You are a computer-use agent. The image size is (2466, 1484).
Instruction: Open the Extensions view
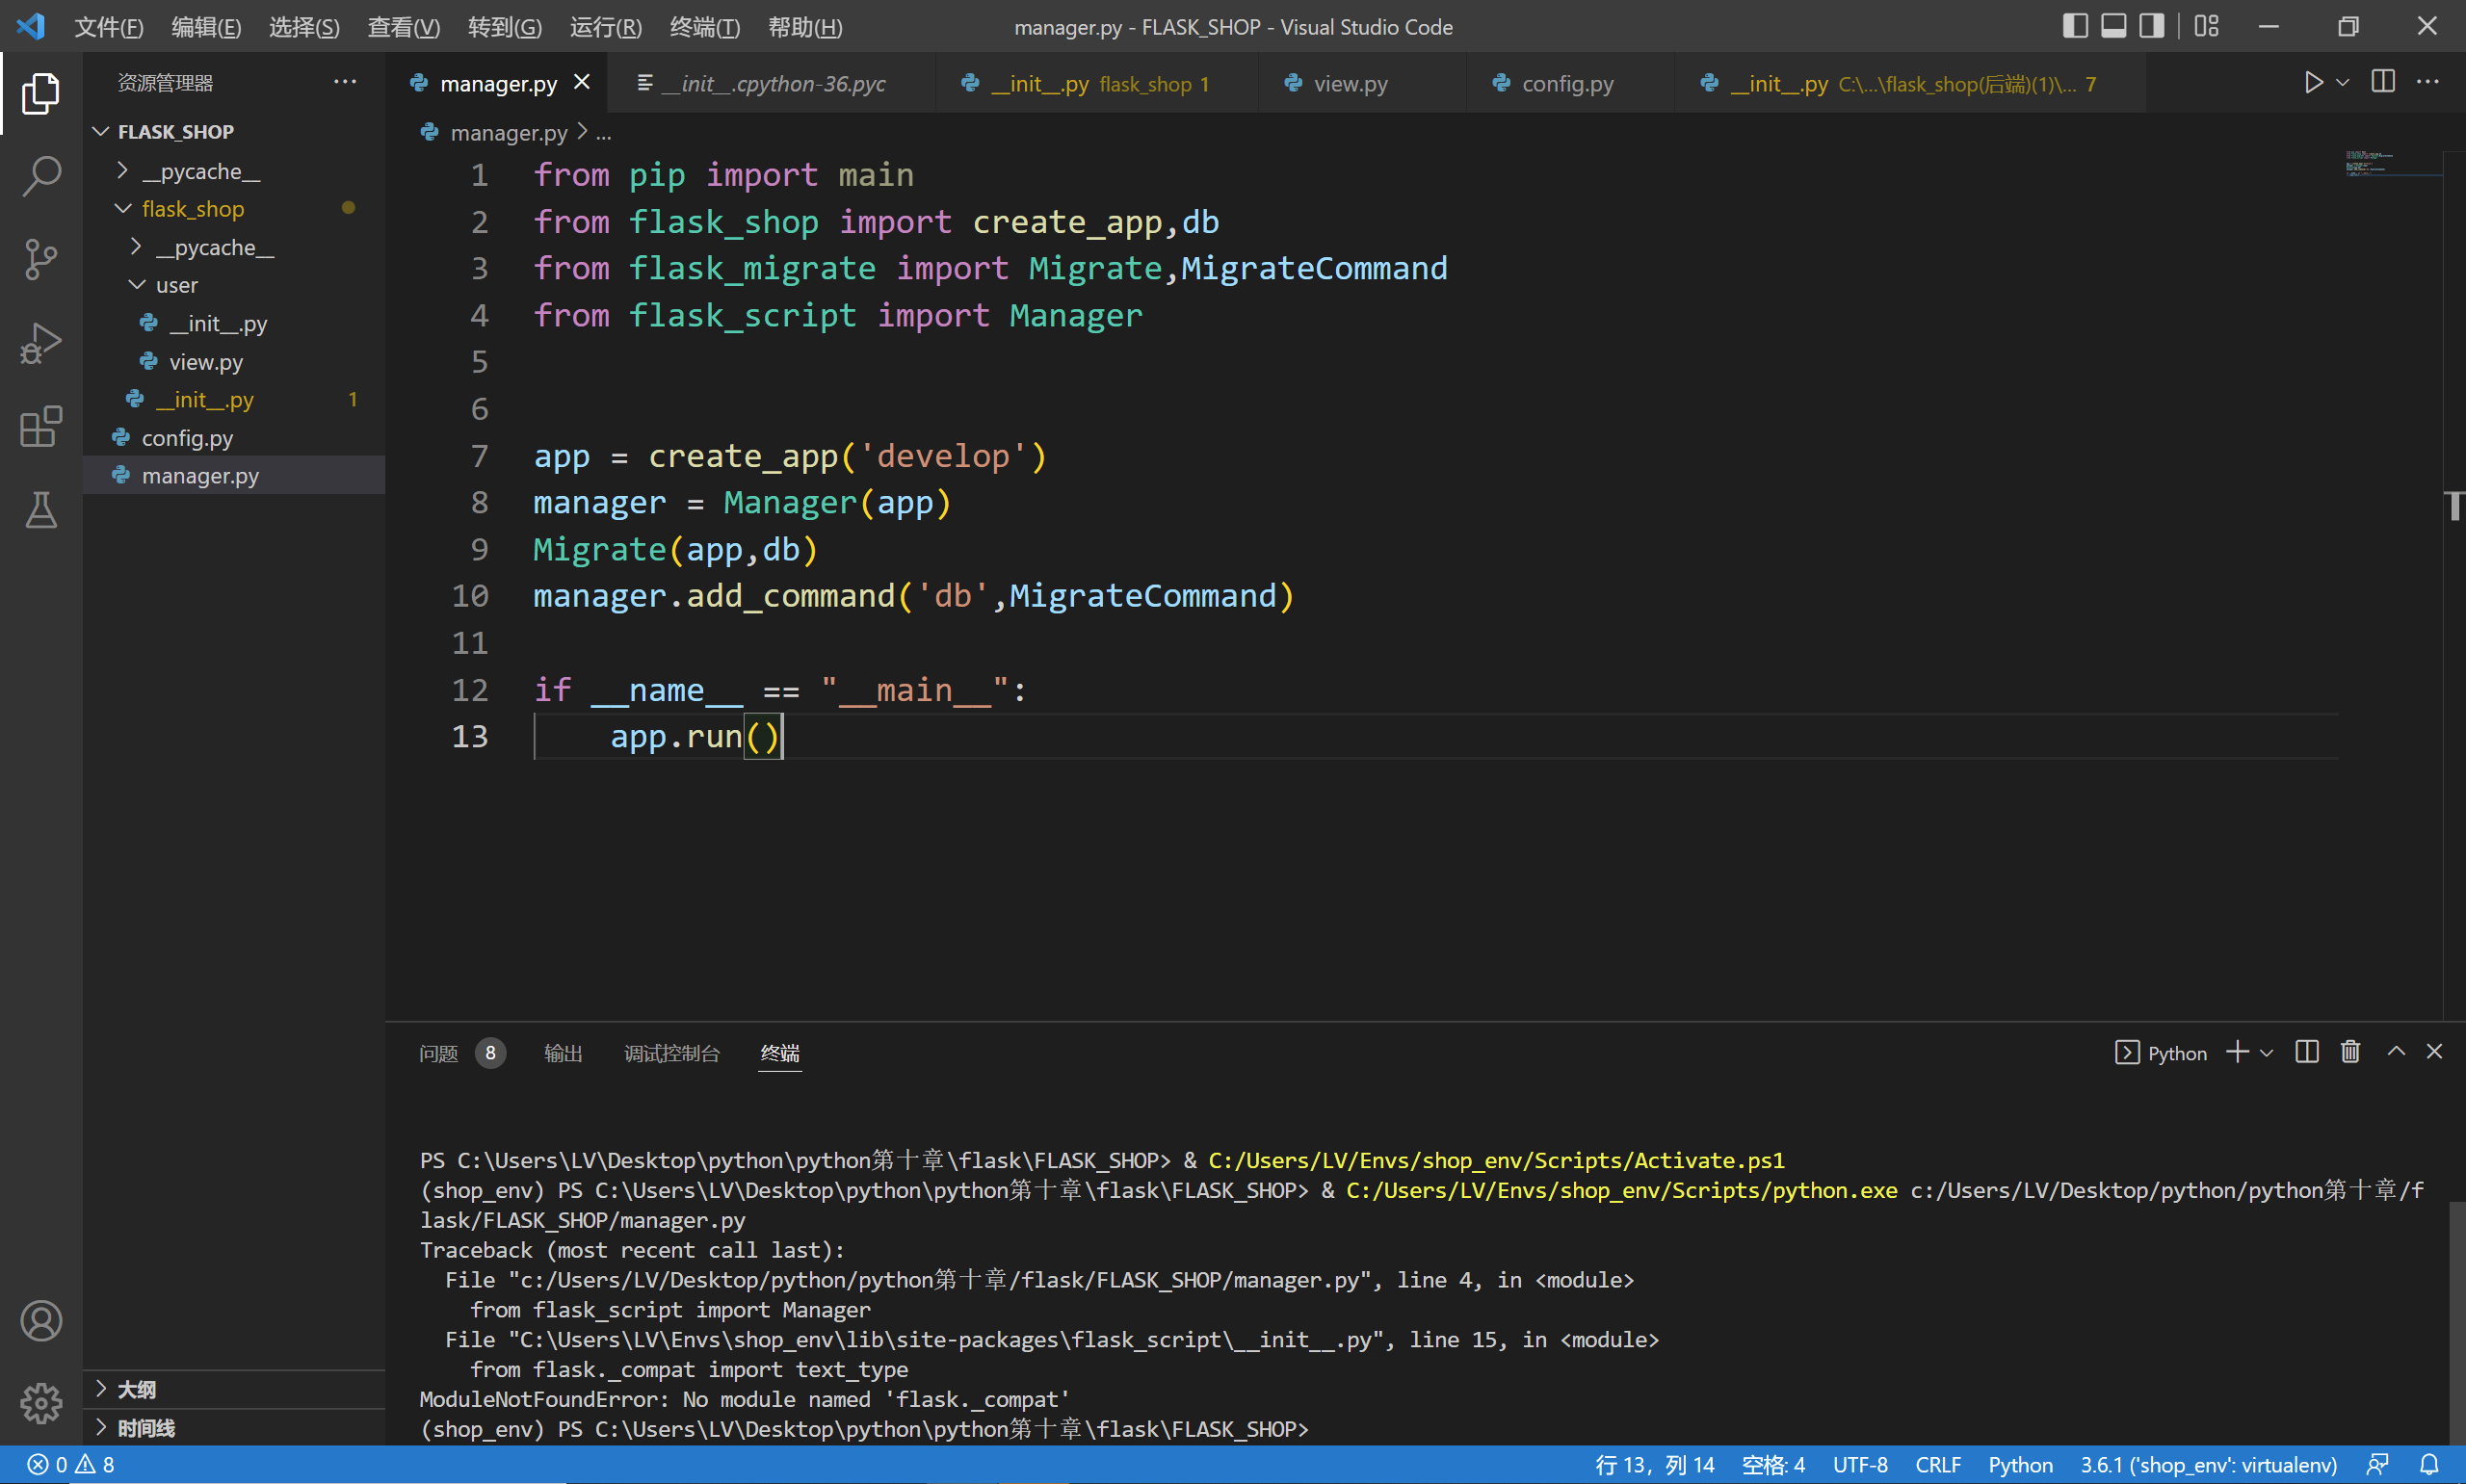coord(41,427)
